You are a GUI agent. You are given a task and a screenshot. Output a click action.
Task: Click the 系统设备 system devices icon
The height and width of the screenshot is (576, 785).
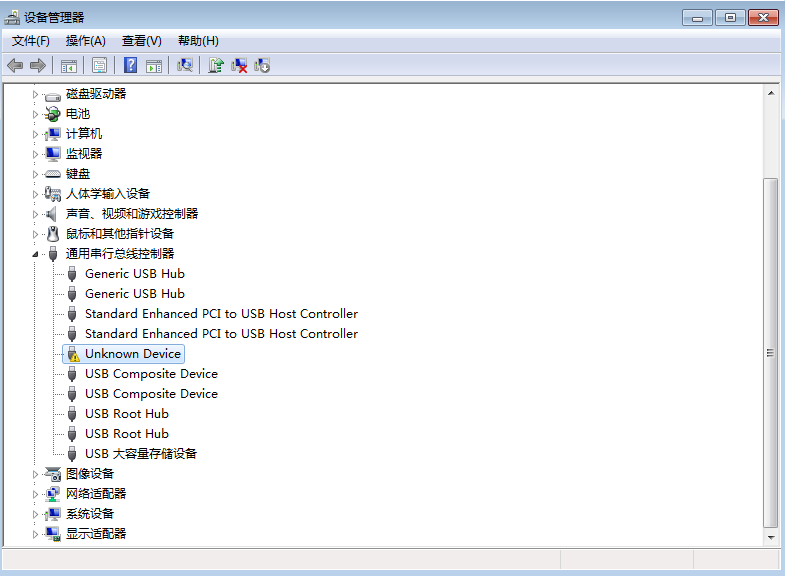pyautogui.click(x=53, y=514)
